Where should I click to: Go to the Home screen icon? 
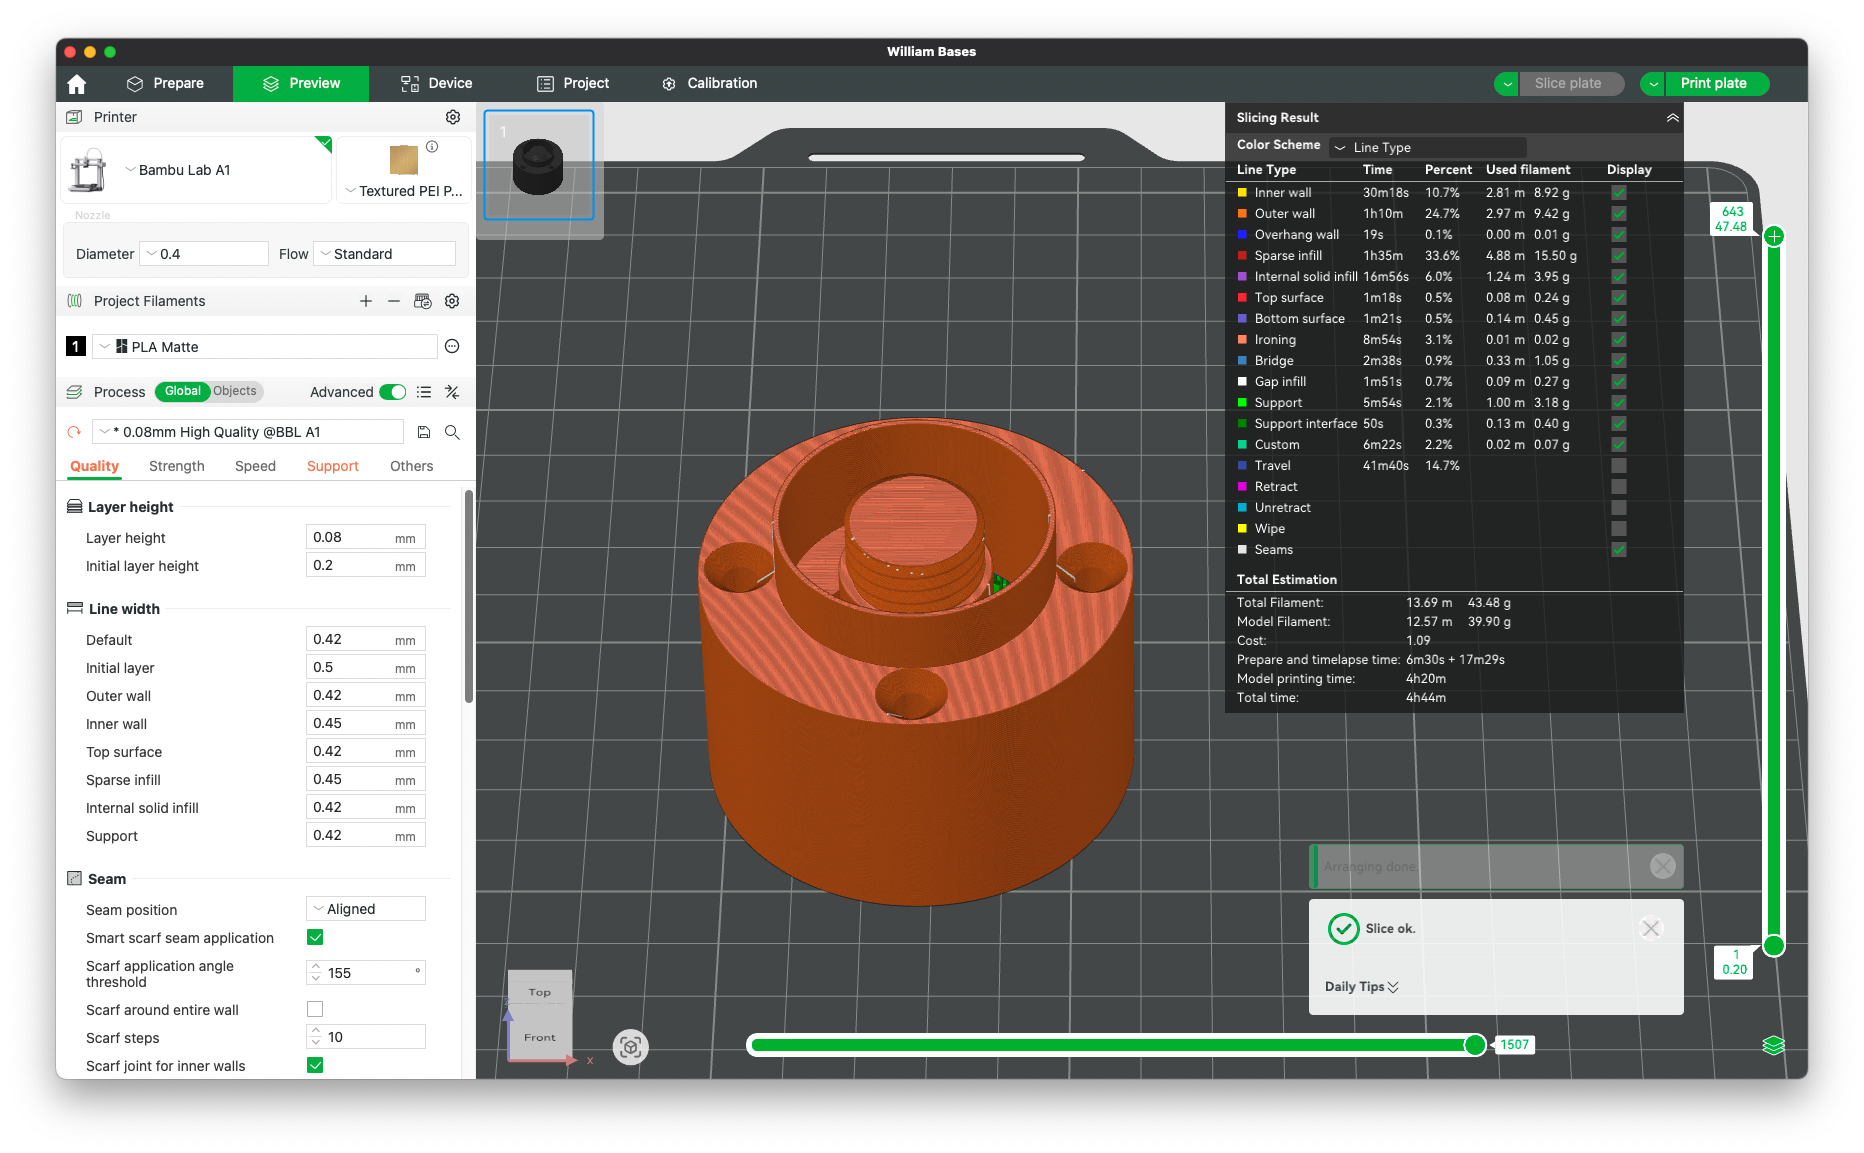pyautogui.click(x=77, y=84)
